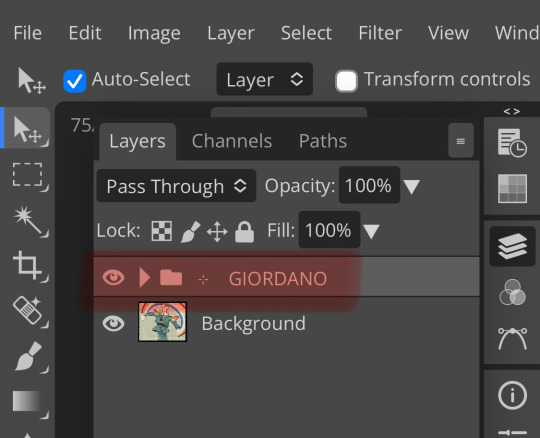
Task: Open the Pass Through blend mode dropdown
Action: [x=176, y=186]
